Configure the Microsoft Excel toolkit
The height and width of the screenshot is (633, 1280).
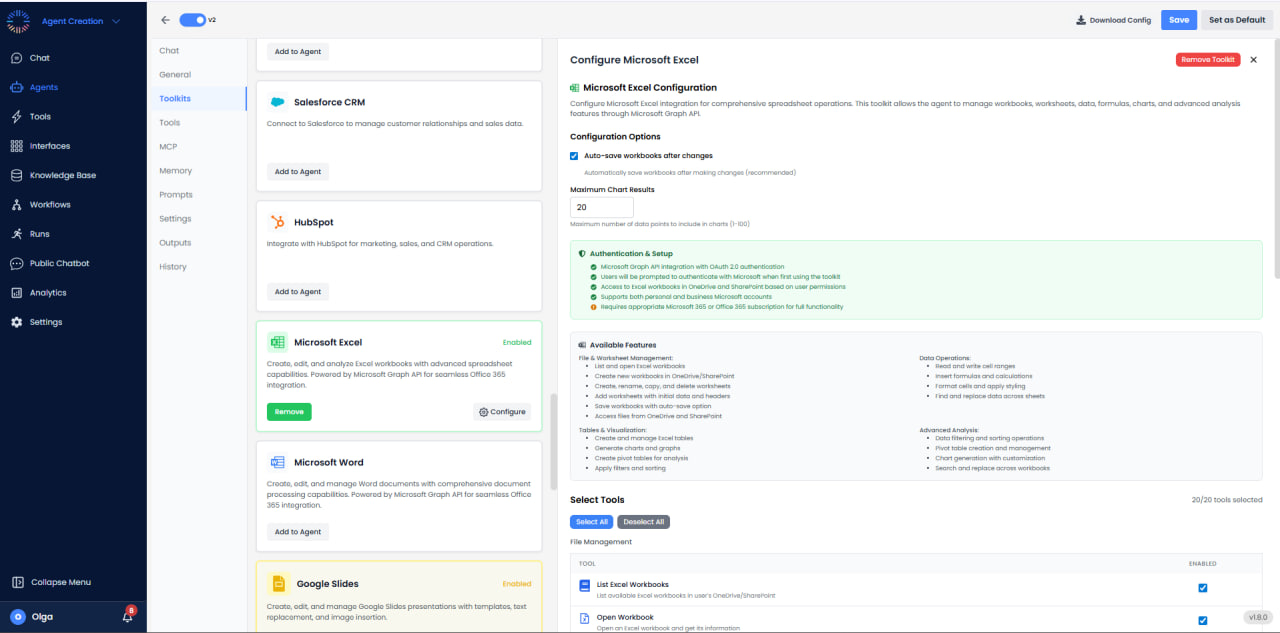pos(502,412)
